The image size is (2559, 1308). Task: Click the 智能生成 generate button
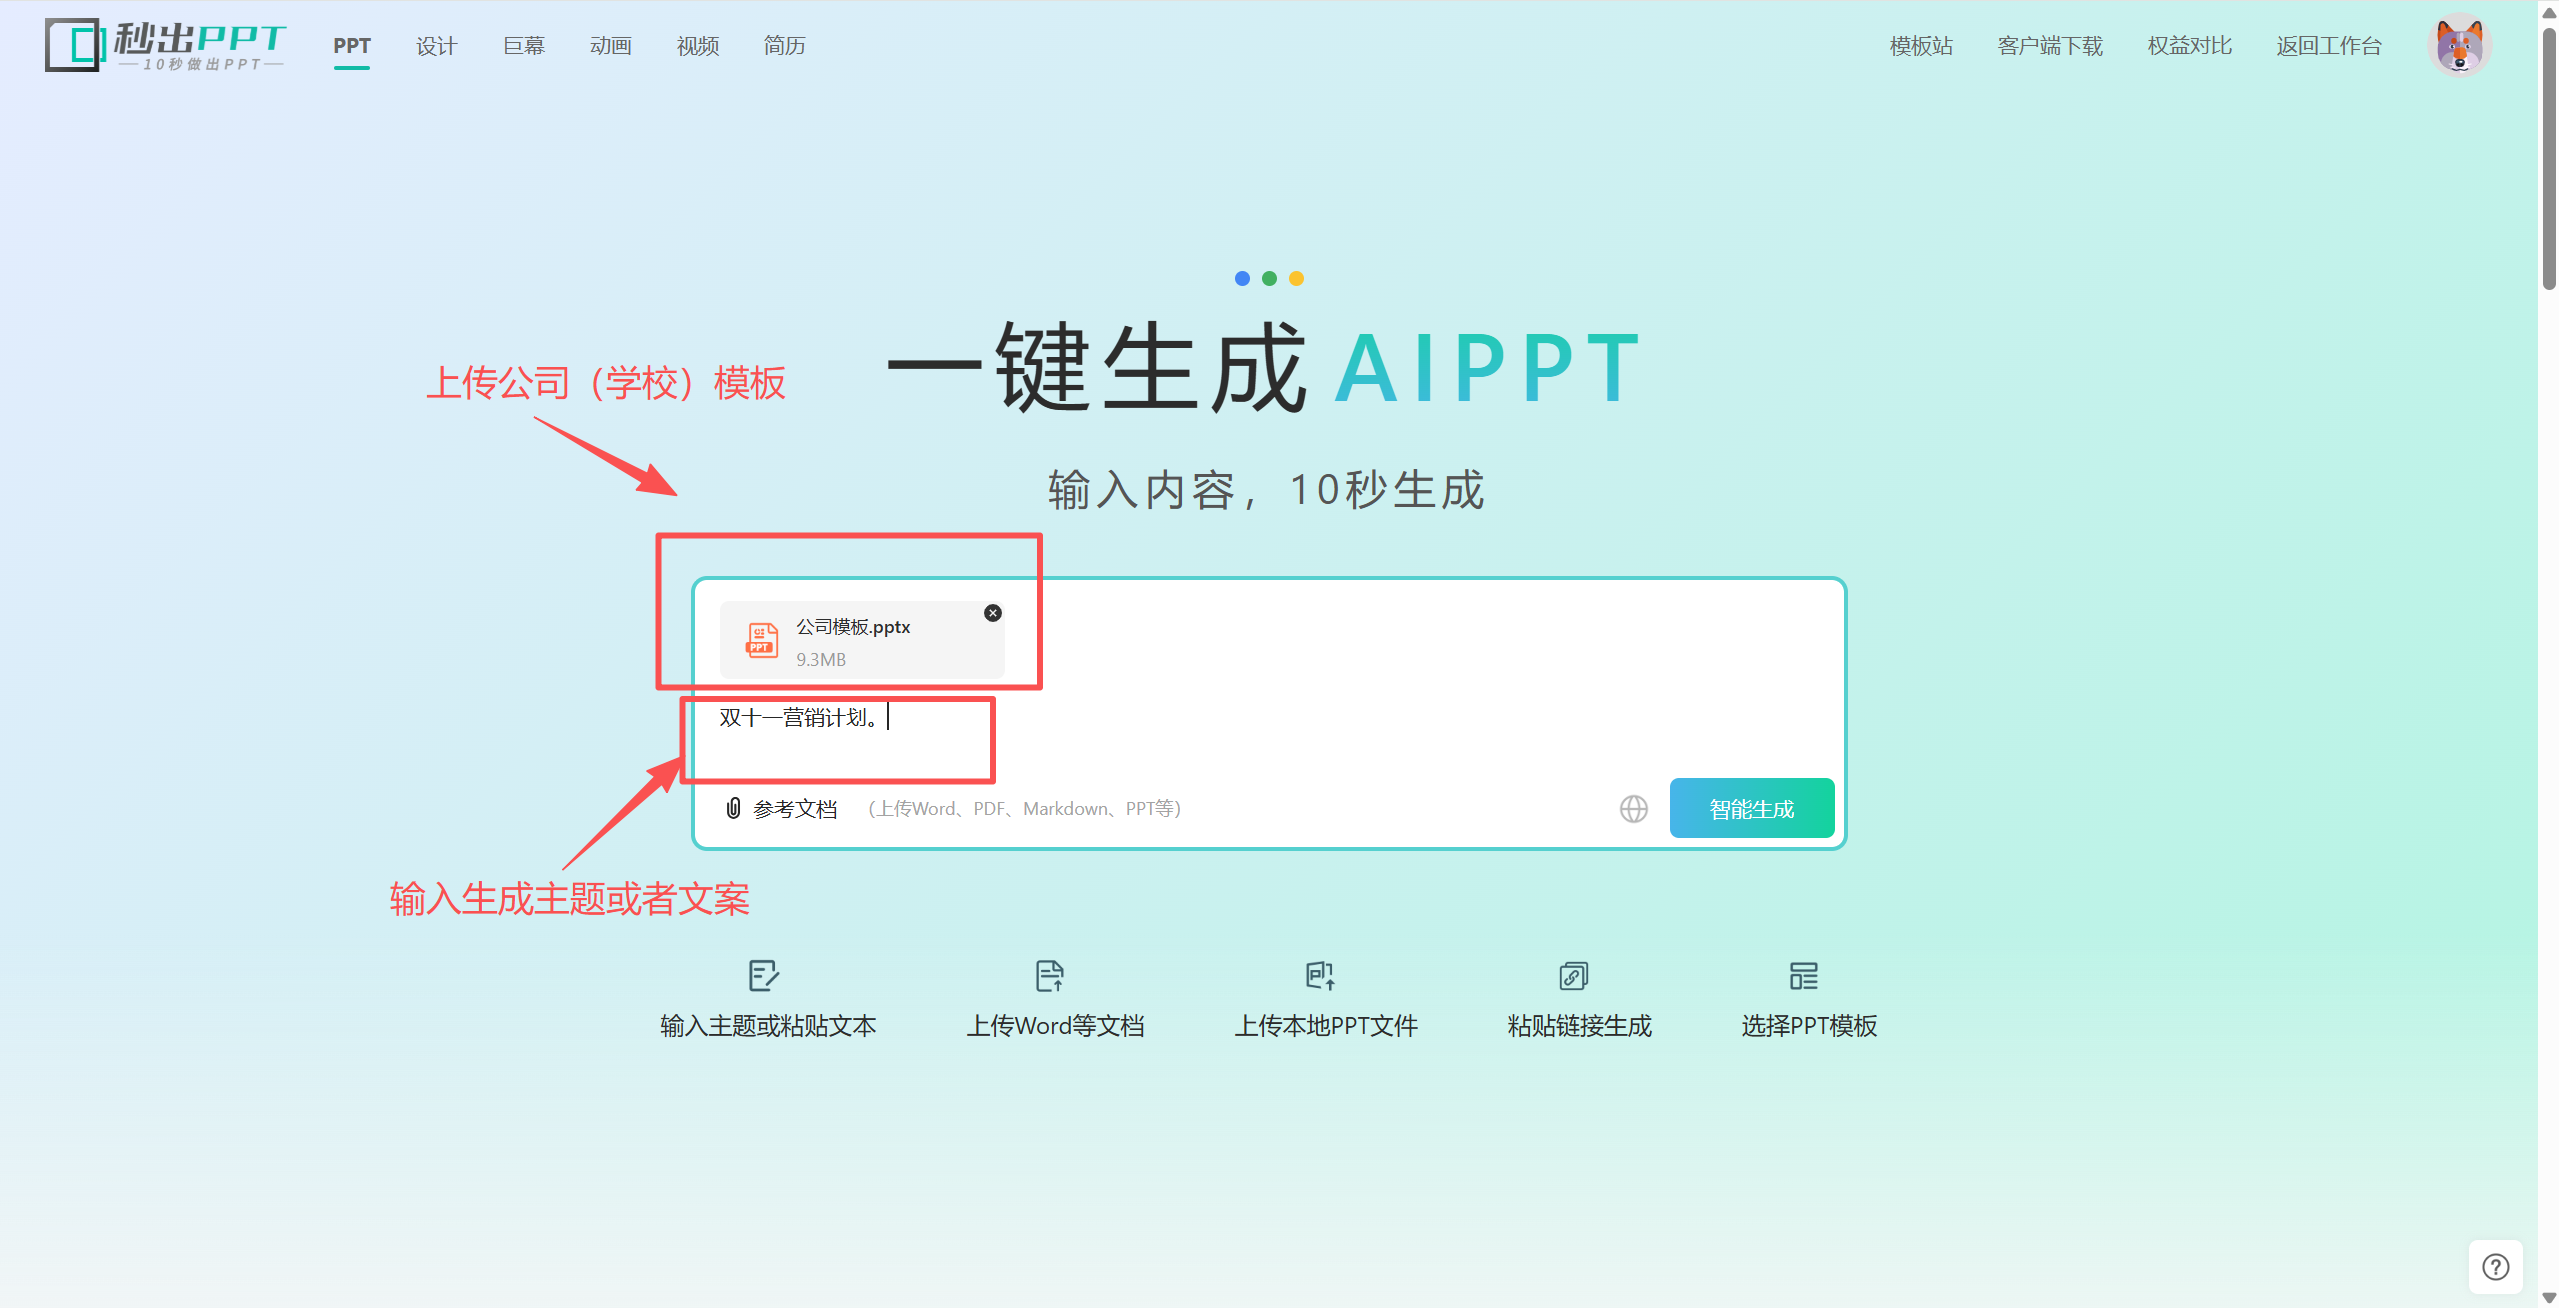[1751, 808]
